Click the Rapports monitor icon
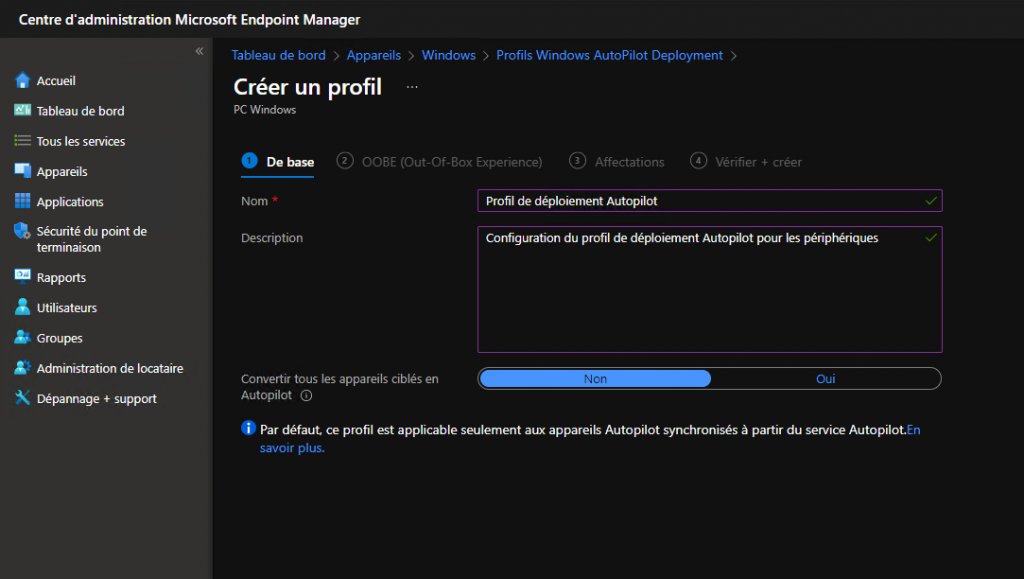 [22, 276]
